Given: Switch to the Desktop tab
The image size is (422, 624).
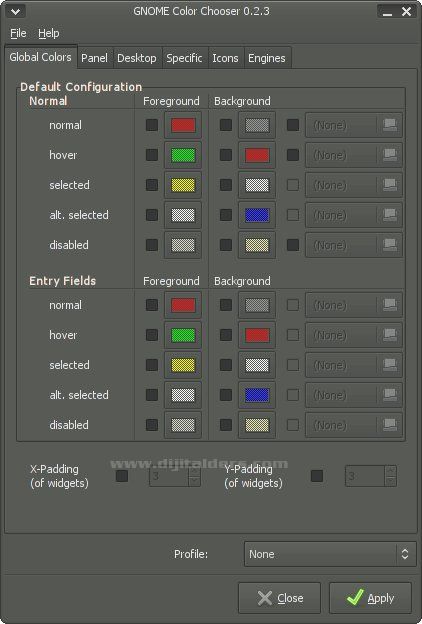Looking at the screenshot, I should coord(137,58).
